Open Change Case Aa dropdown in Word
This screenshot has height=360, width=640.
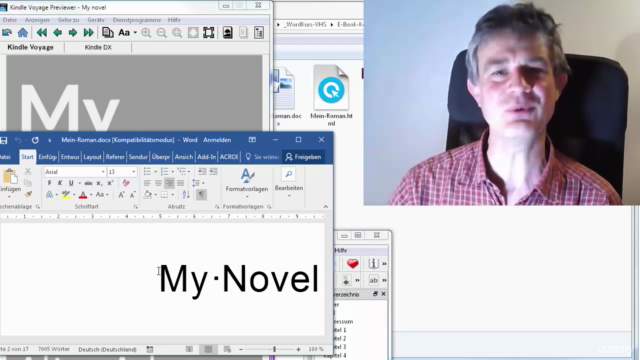point(102,195)
